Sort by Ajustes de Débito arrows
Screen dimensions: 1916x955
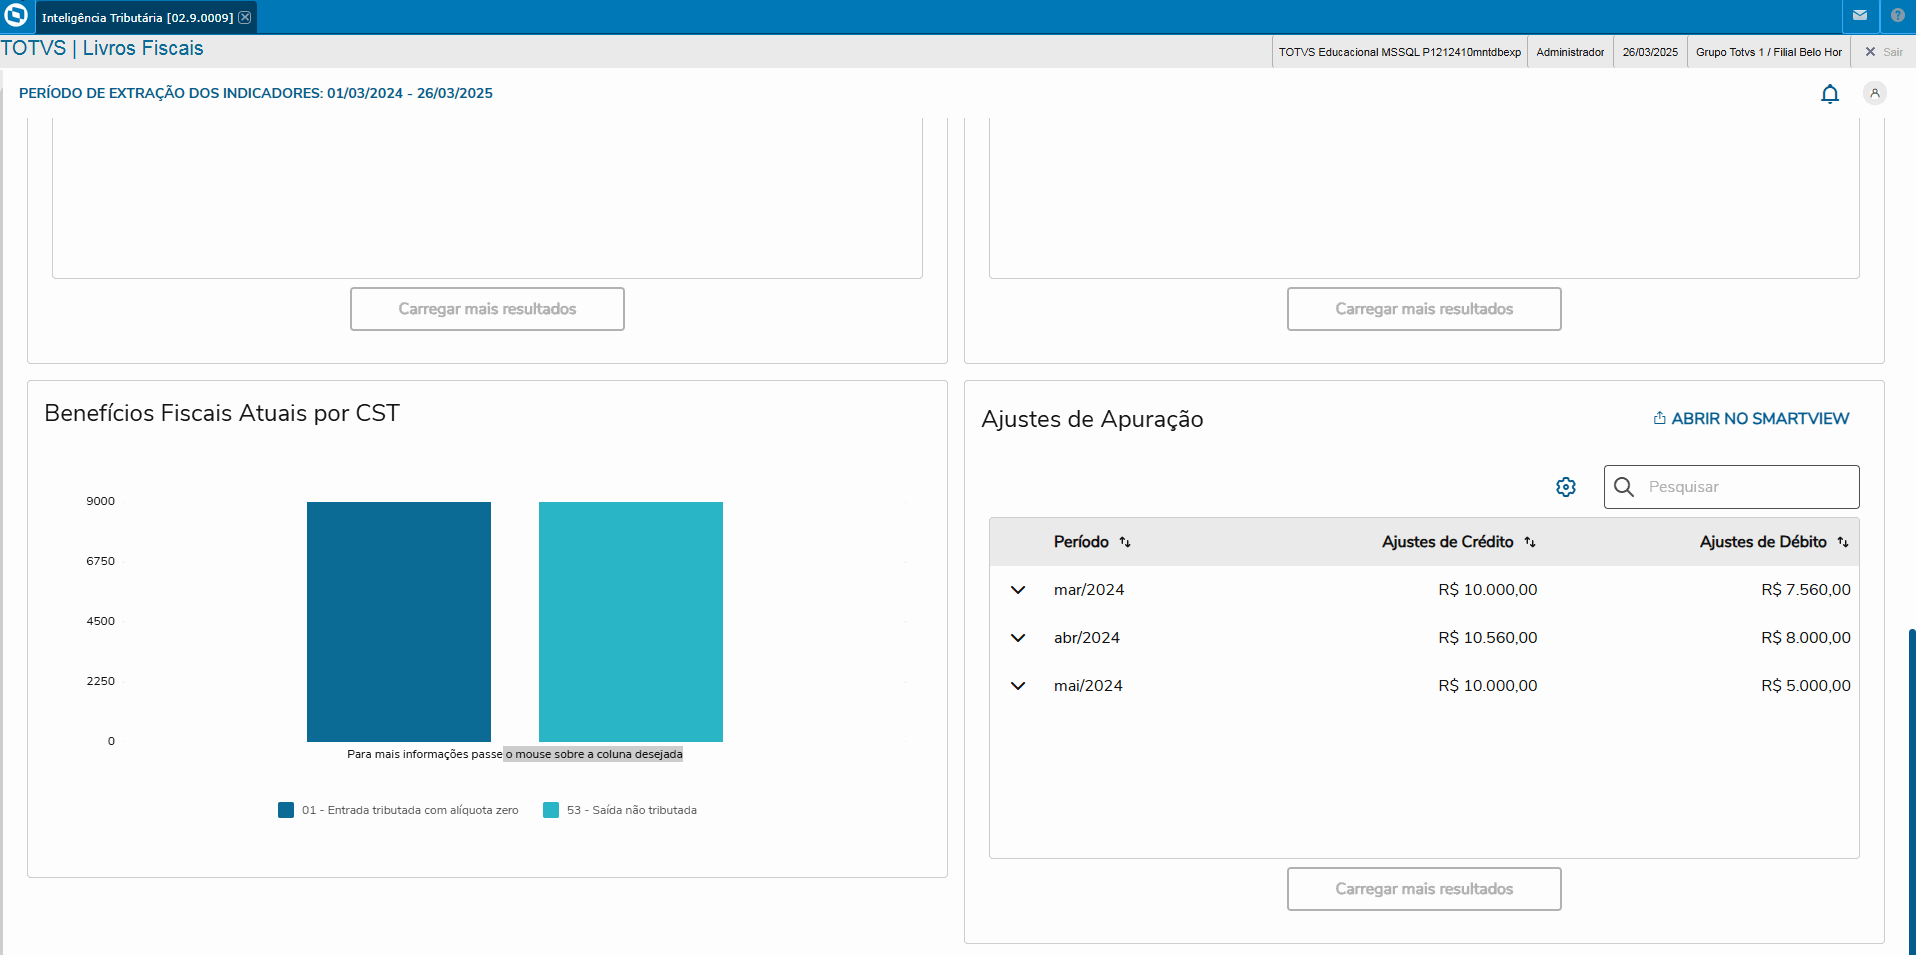[x=1843, y=542]
